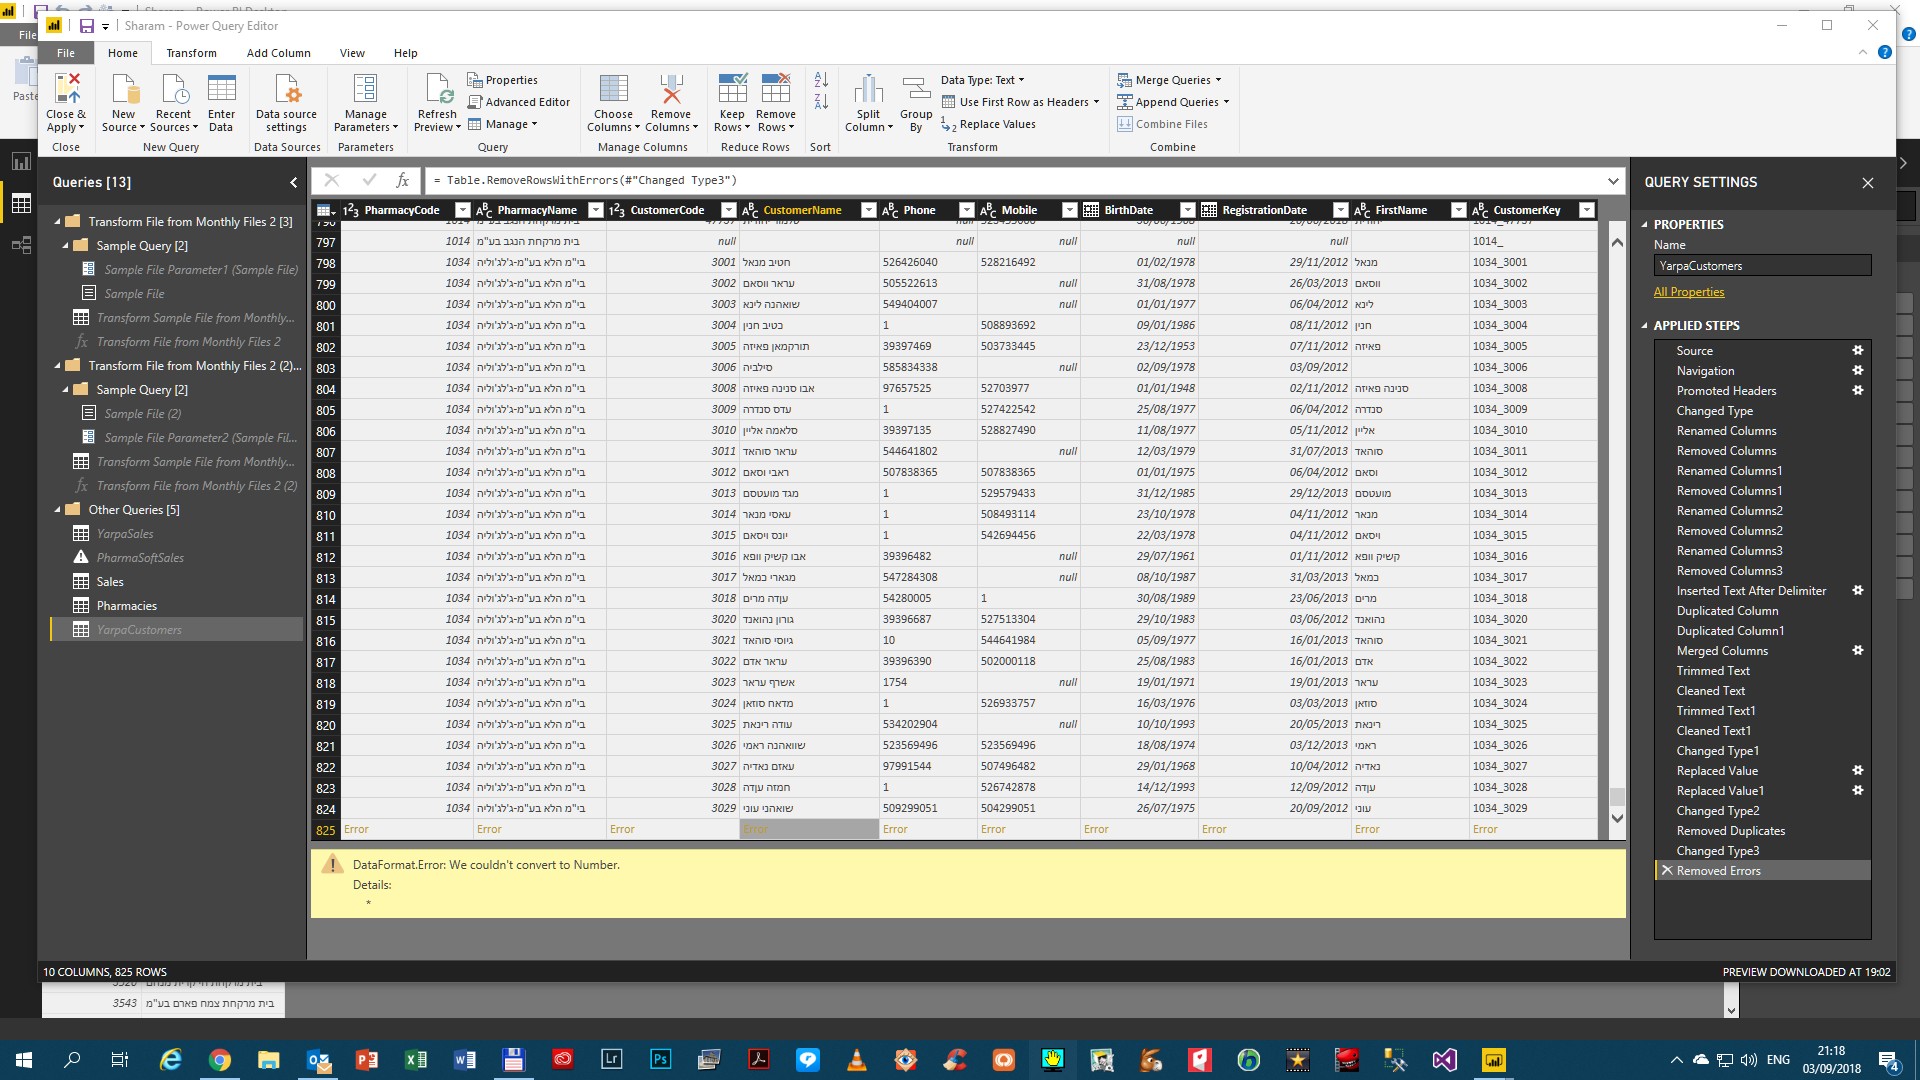Click the query Name input field

pyautogui.click(x=1762, y=266)
